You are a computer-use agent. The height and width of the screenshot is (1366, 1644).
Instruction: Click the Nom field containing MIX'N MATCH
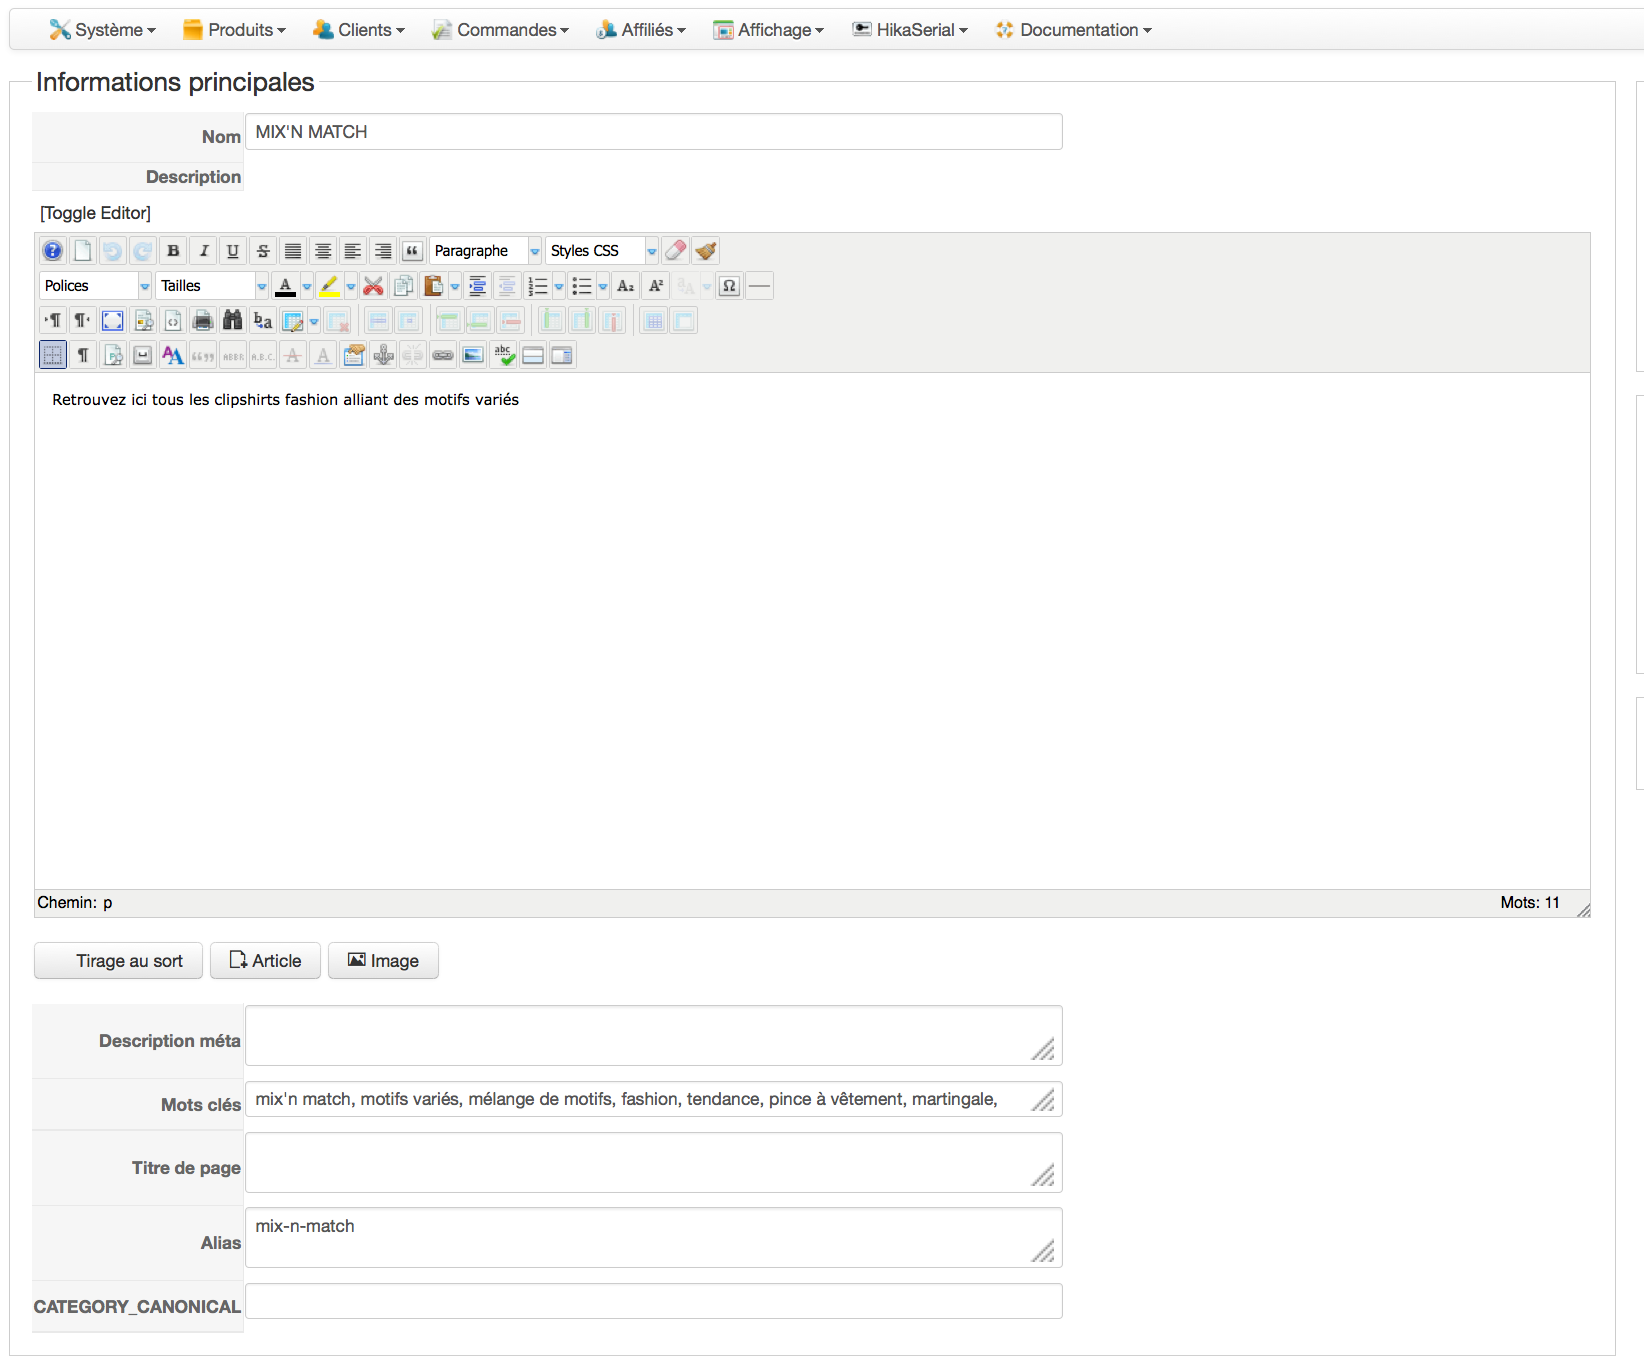click(654, 132)
